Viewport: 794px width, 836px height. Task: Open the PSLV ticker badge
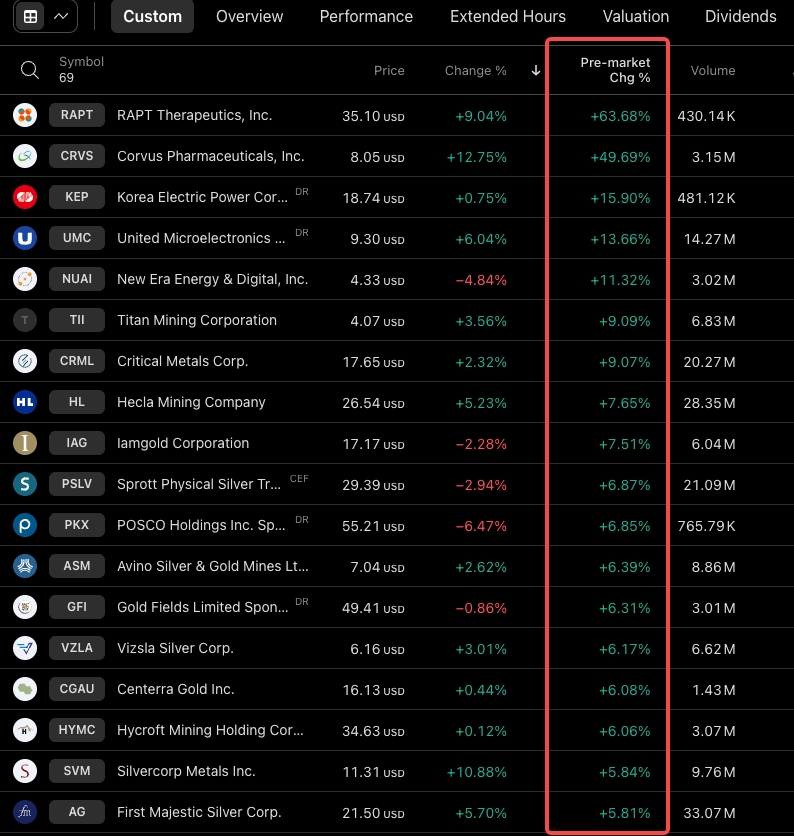77,484
